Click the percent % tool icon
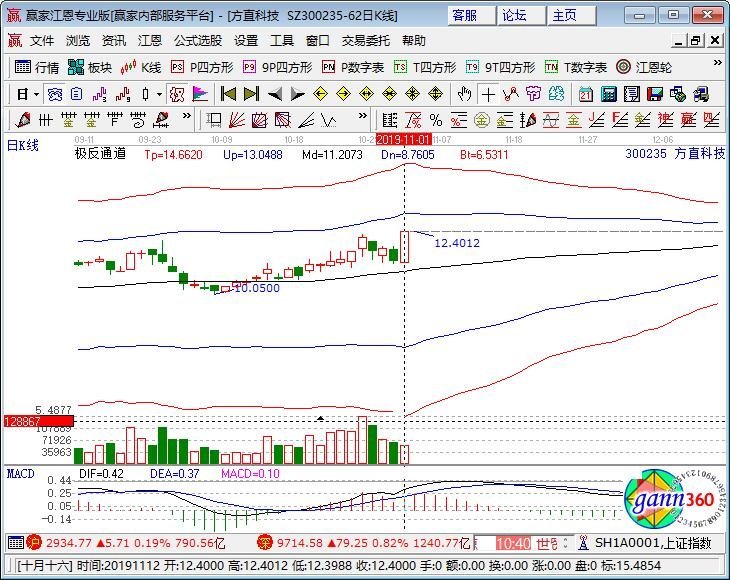The width and height of the screenshot is (730, 580). click(436, 121)
